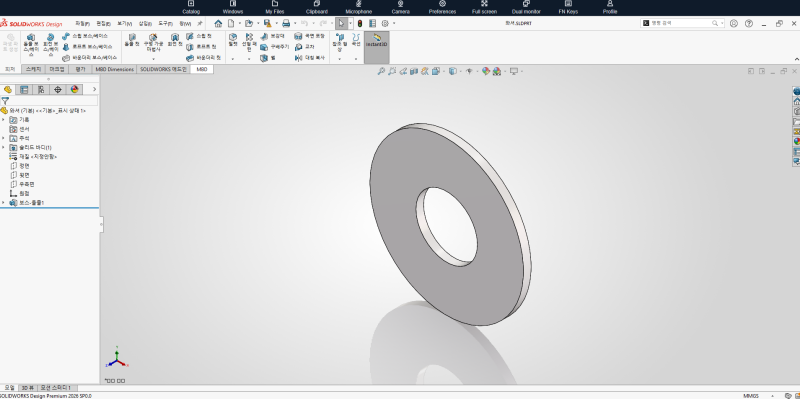
Task: Choose the Mirror command
Action: tap(310, 58)
